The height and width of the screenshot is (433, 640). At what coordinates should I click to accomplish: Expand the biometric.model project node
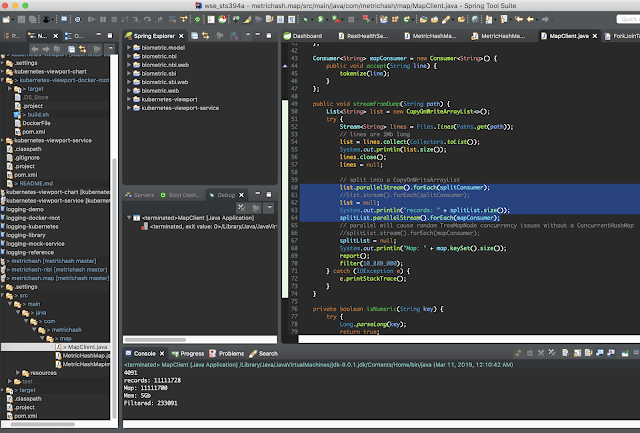point(130,47)
